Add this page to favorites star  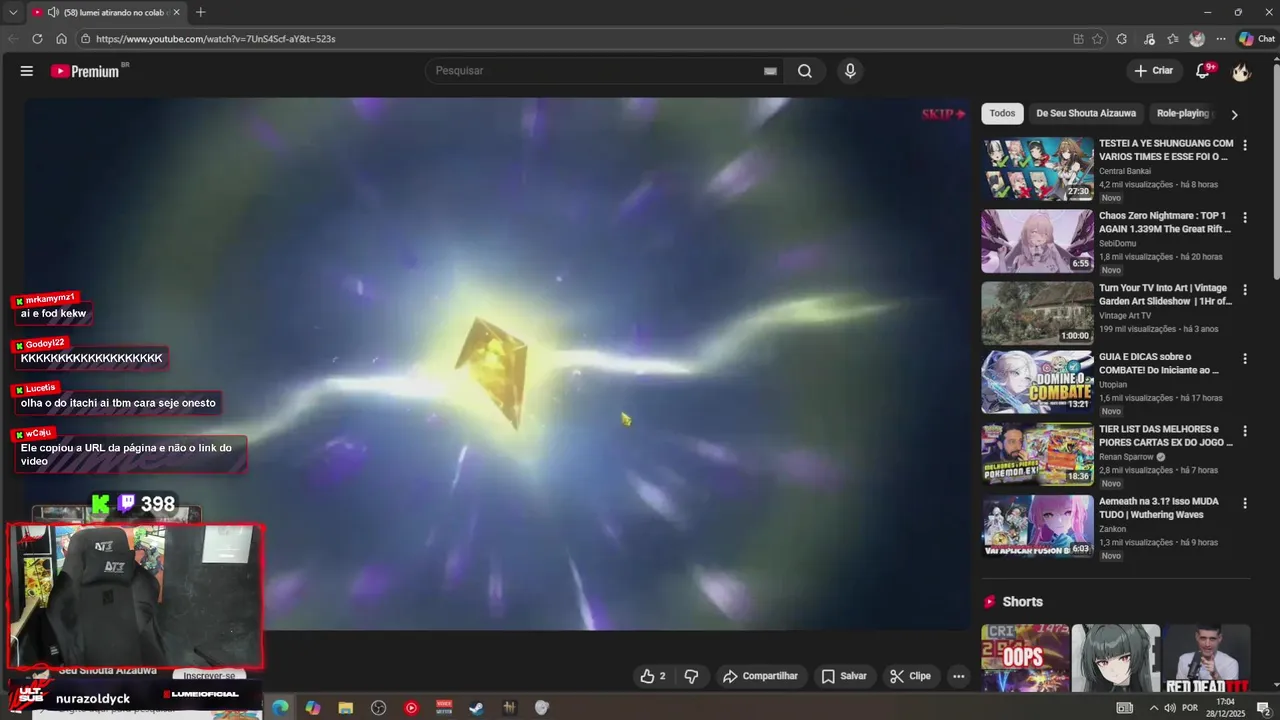click(x=1097, y=39)
